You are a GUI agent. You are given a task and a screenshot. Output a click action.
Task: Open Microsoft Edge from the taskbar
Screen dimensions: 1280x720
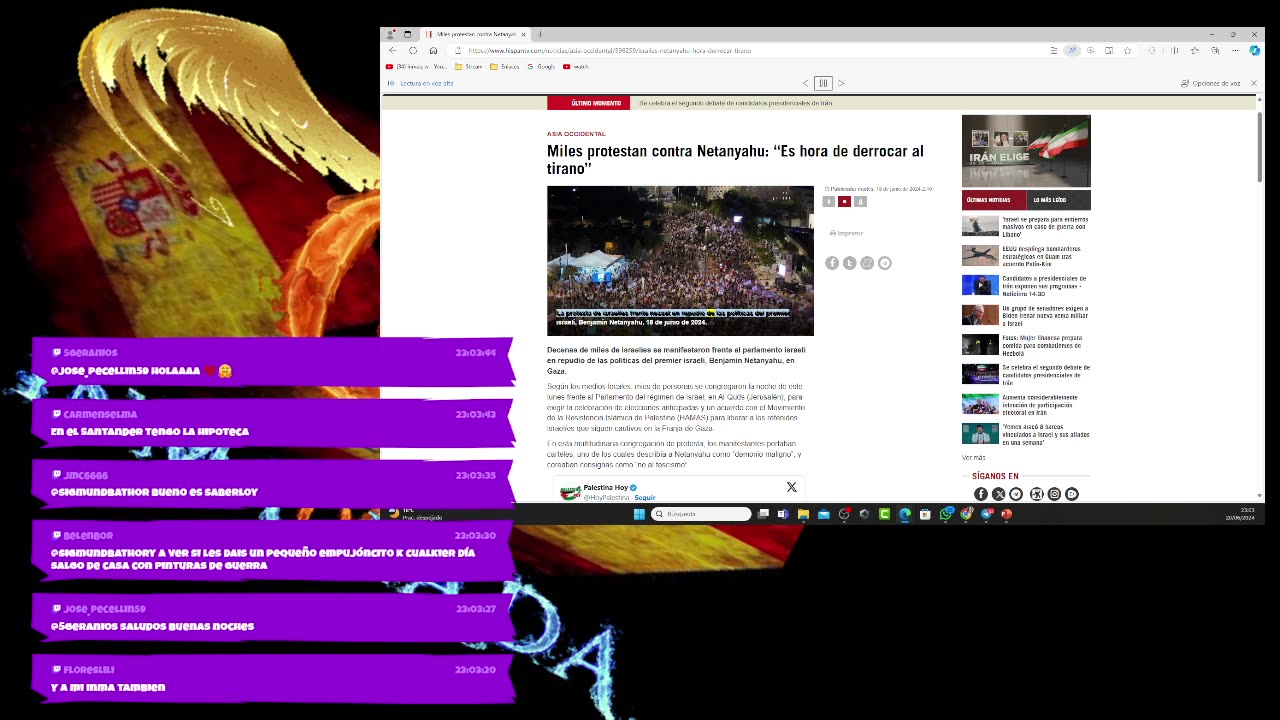(x=905, y=514)
